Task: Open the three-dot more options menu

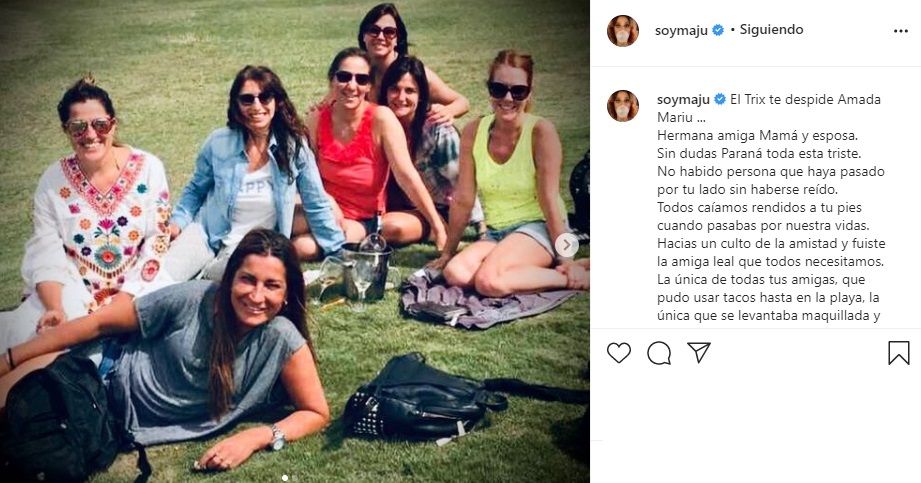Action: tap(900, 30)
